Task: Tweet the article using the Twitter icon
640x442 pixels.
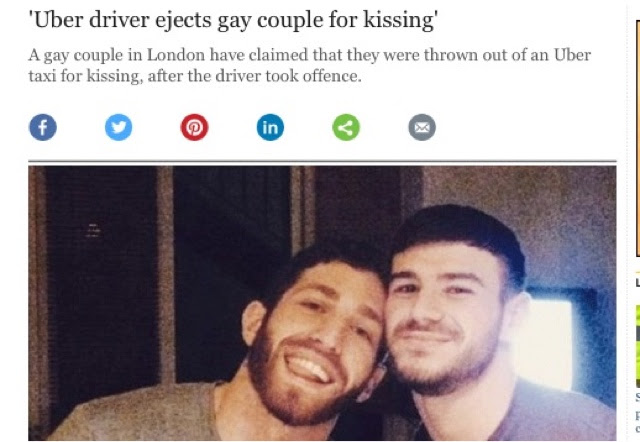Action: point(118,127)
